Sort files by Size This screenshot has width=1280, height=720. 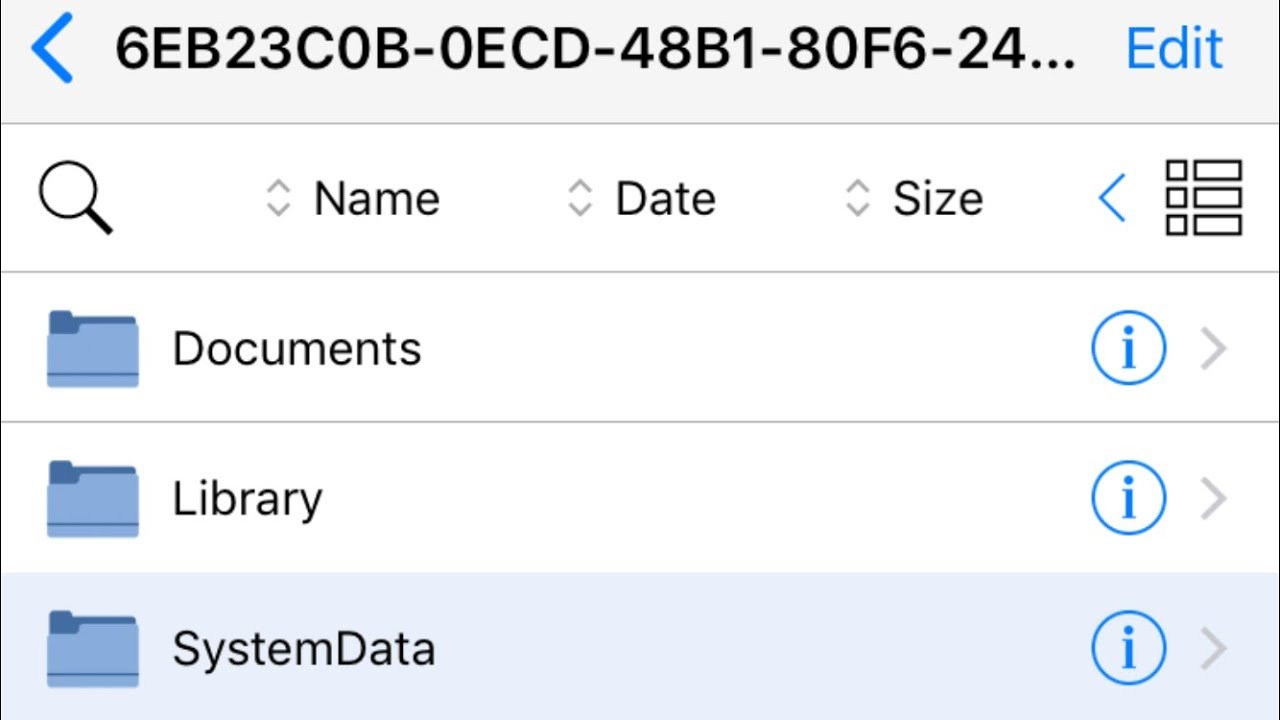pos(914,199)
